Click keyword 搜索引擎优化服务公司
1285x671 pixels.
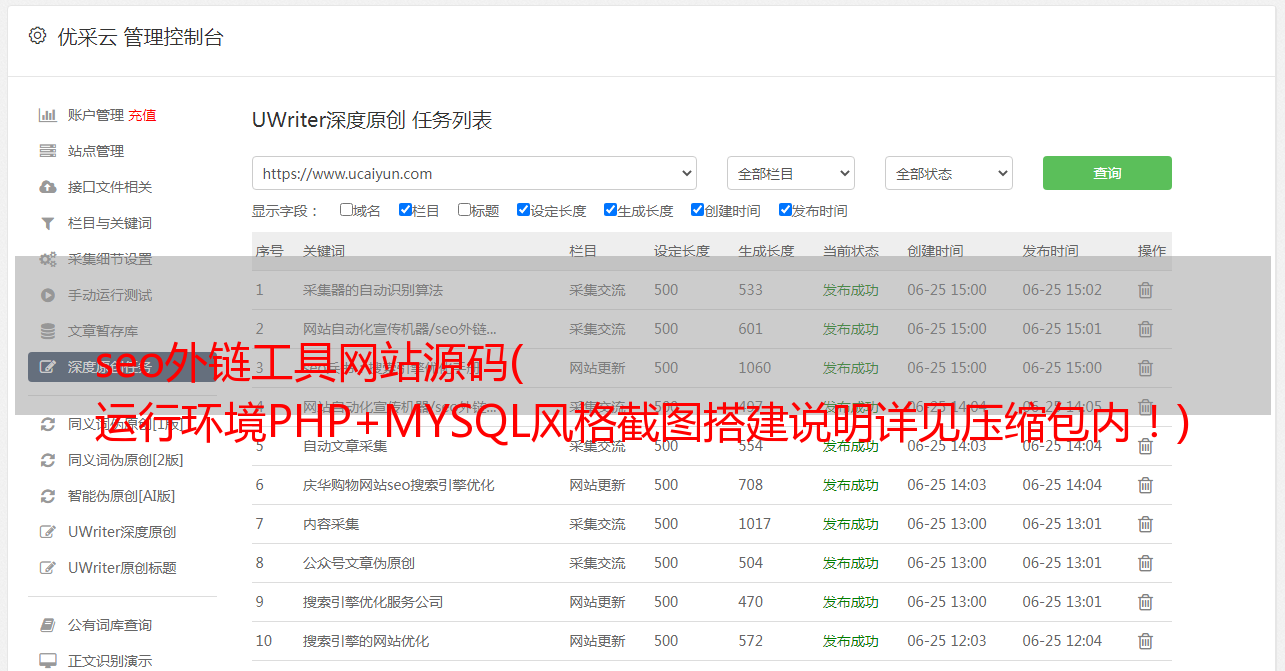(373, 602)
